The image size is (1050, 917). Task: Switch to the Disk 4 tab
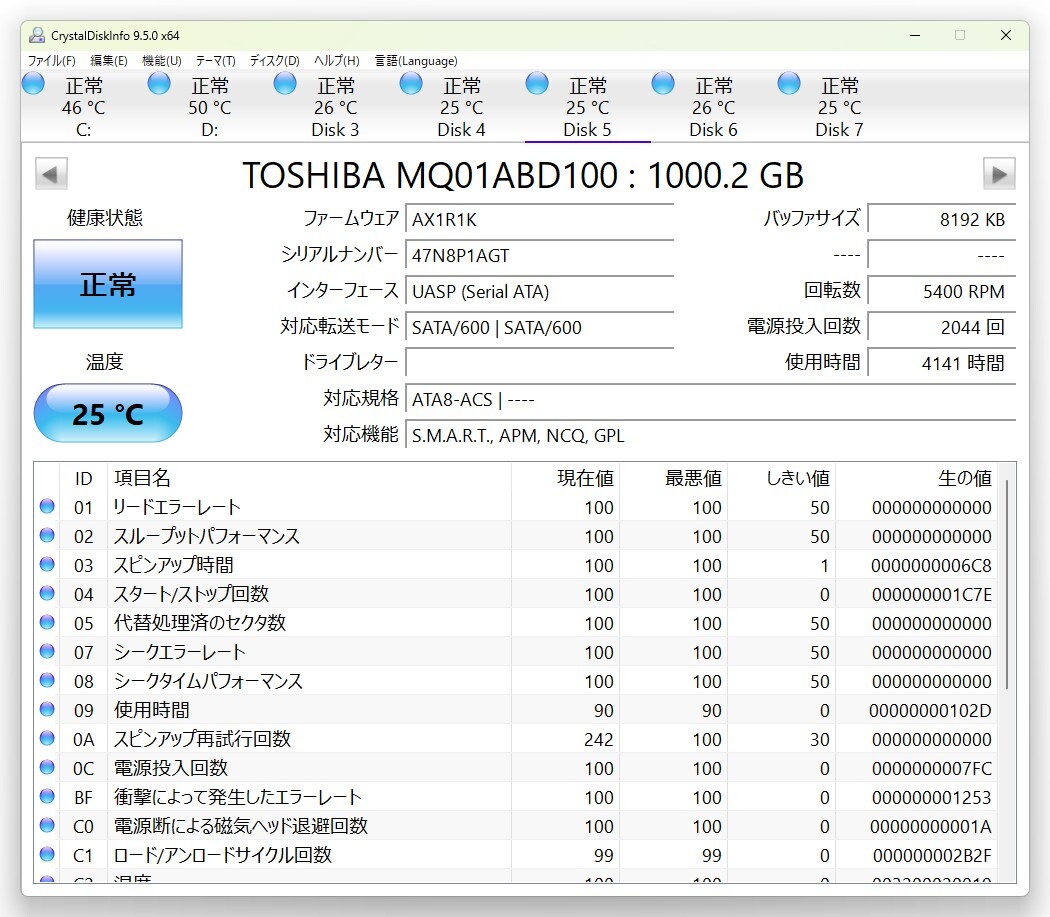tap(461, 107)
